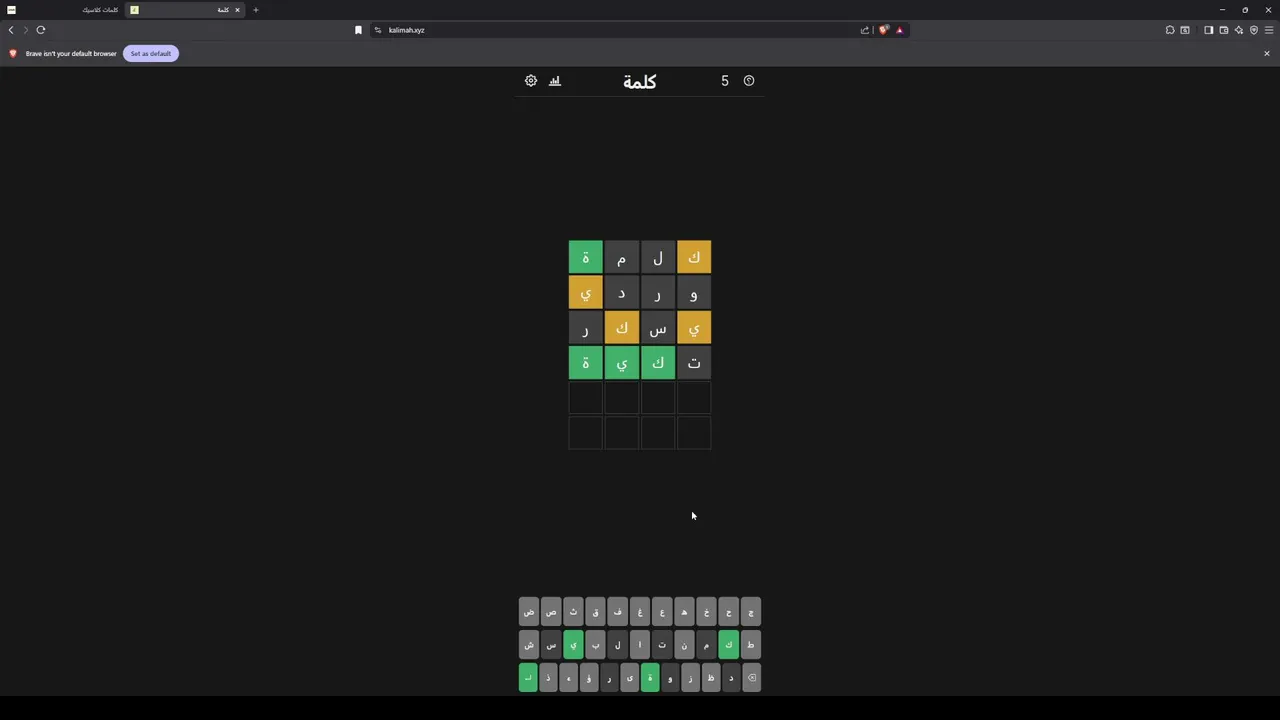The image size is (1280, 720).
Task: Open Brave VPN shield icon
Action: (1254, 30)
